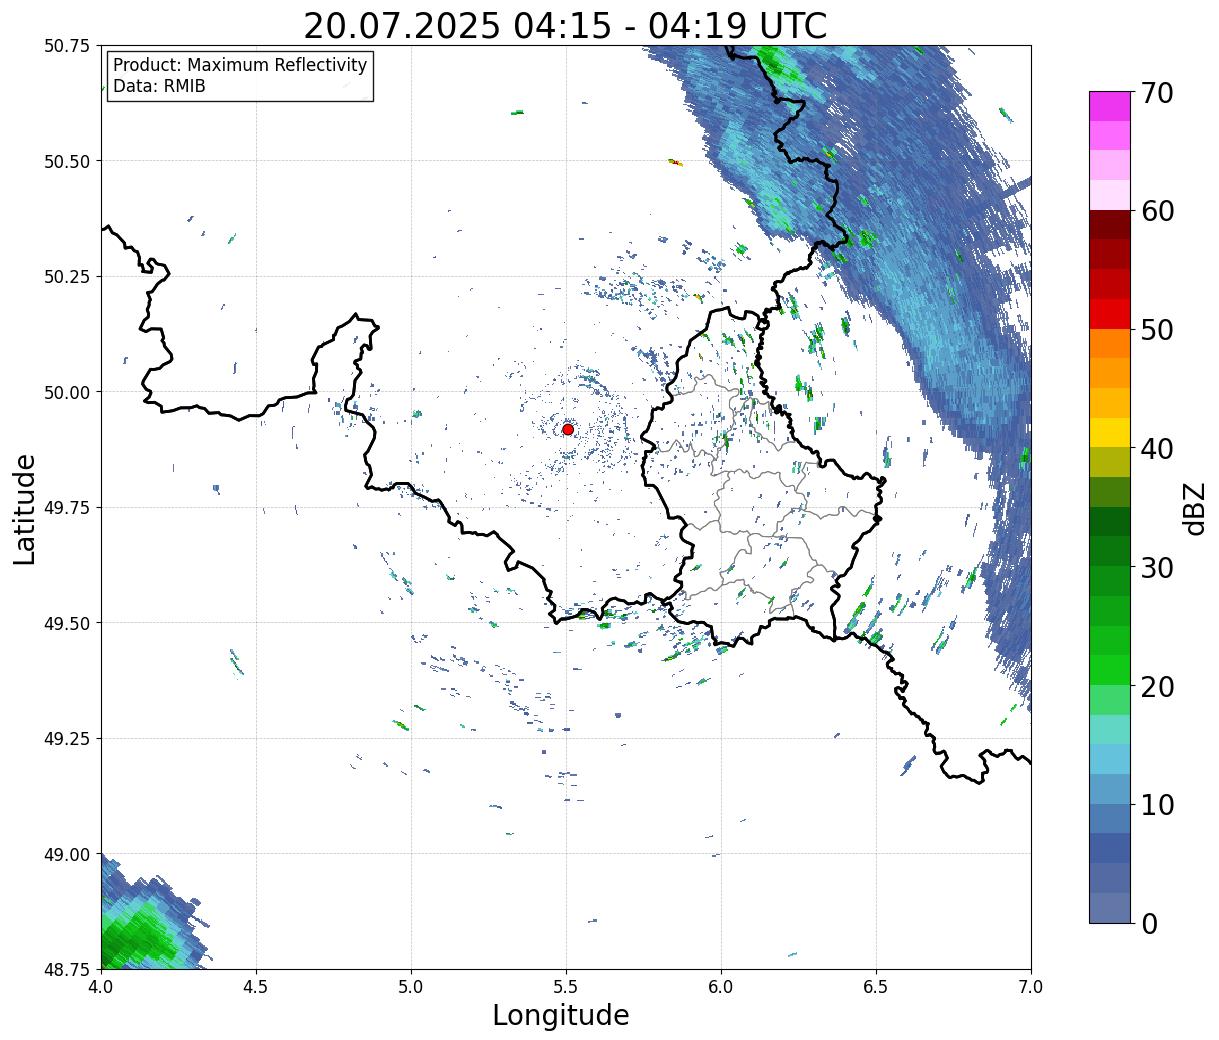Screen dimensions: 1219x1040
Task: Click the colorbar tick label 70
Action: click(1156, 93)
